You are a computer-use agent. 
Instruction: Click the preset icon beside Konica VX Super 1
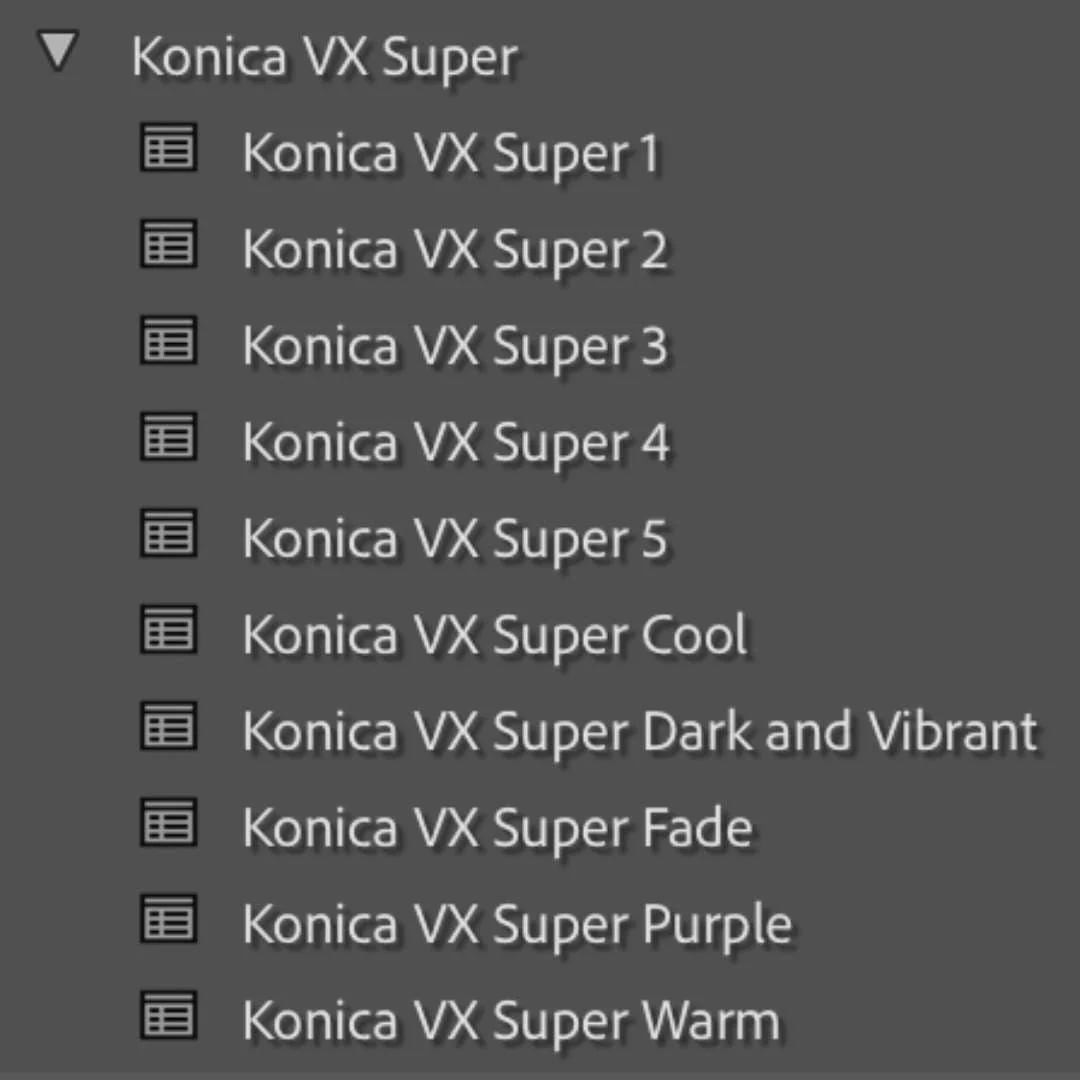[168, 147]
